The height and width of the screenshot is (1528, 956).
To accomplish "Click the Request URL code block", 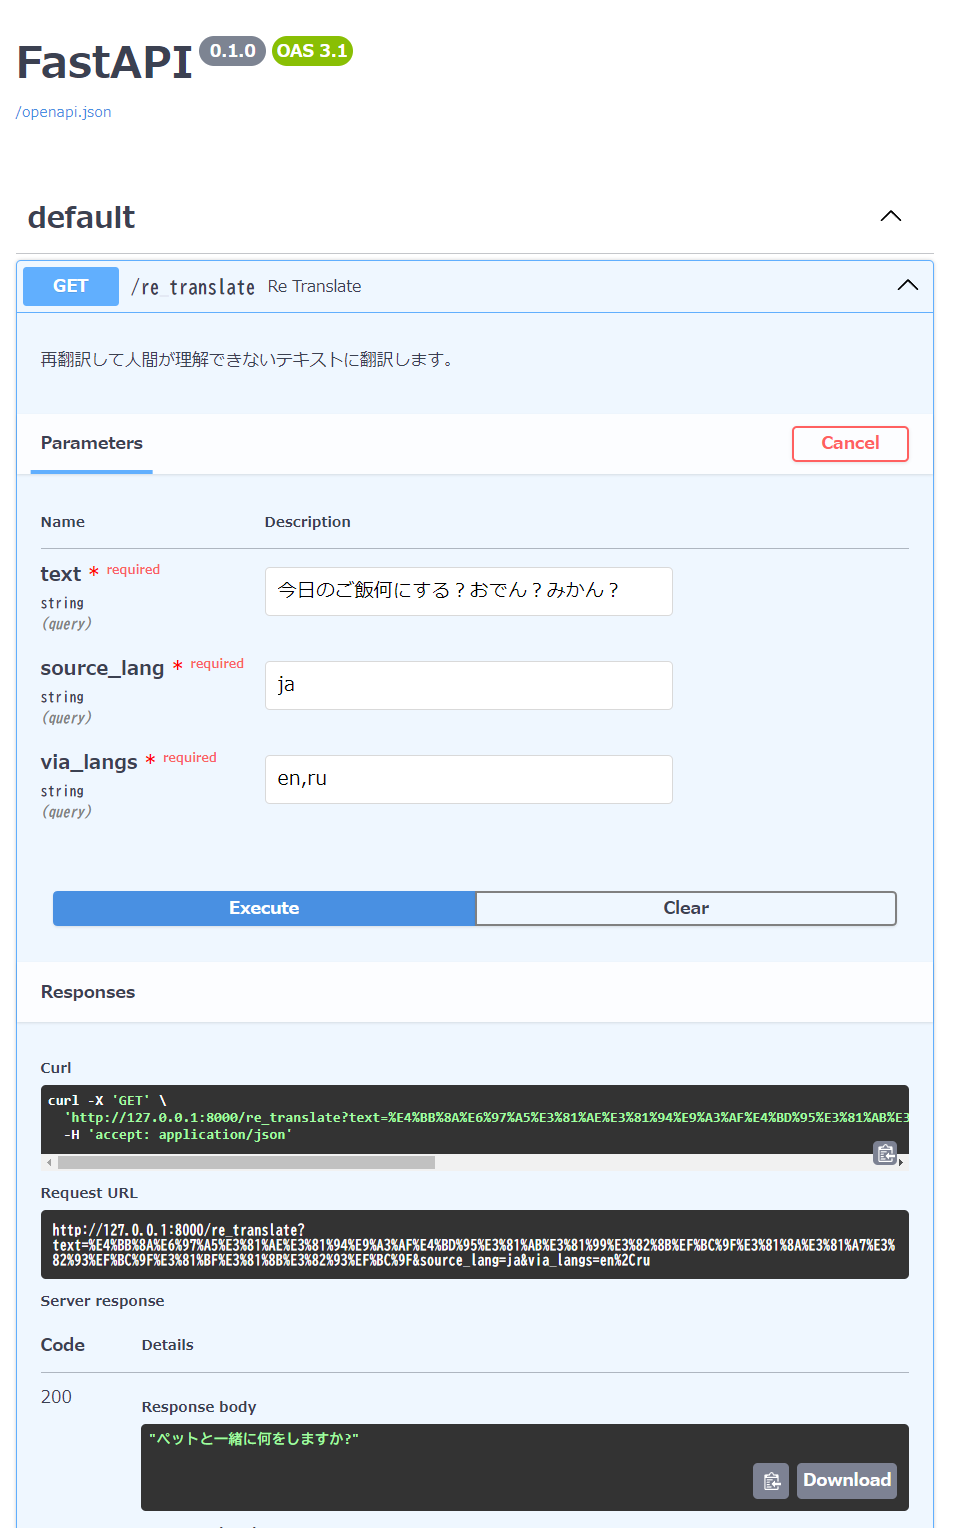I will pyautogui.click(x=474, y=1245).
